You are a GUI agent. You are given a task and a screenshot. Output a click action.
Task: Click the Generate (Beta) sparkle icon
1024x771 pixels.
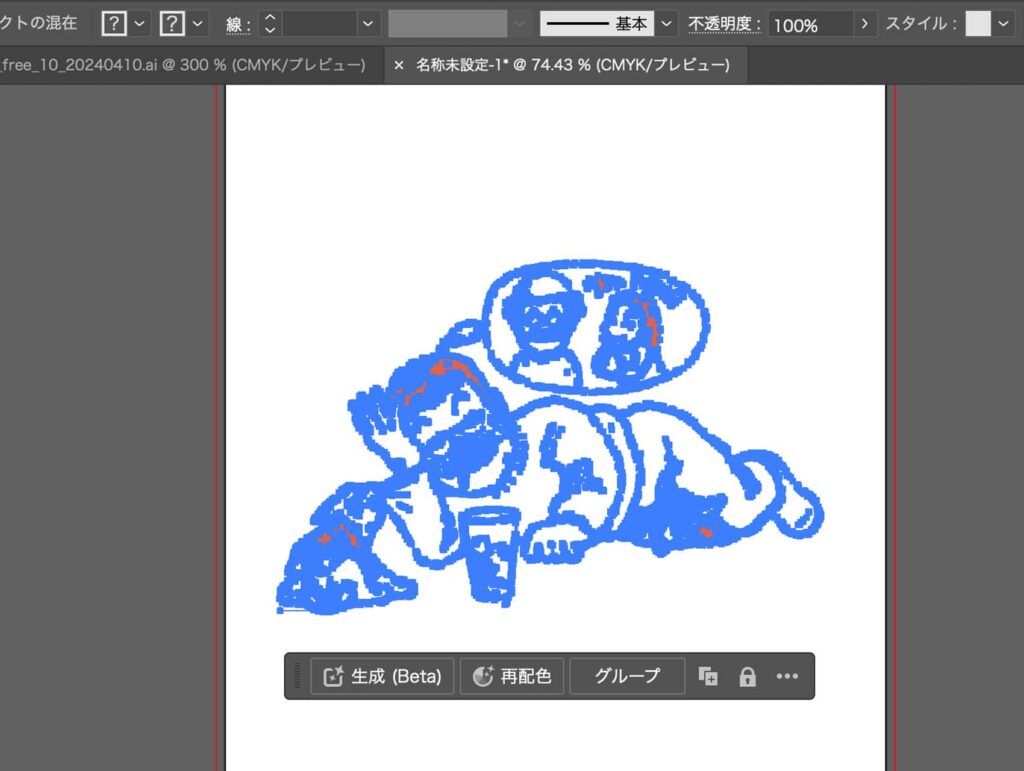(333, 676)
